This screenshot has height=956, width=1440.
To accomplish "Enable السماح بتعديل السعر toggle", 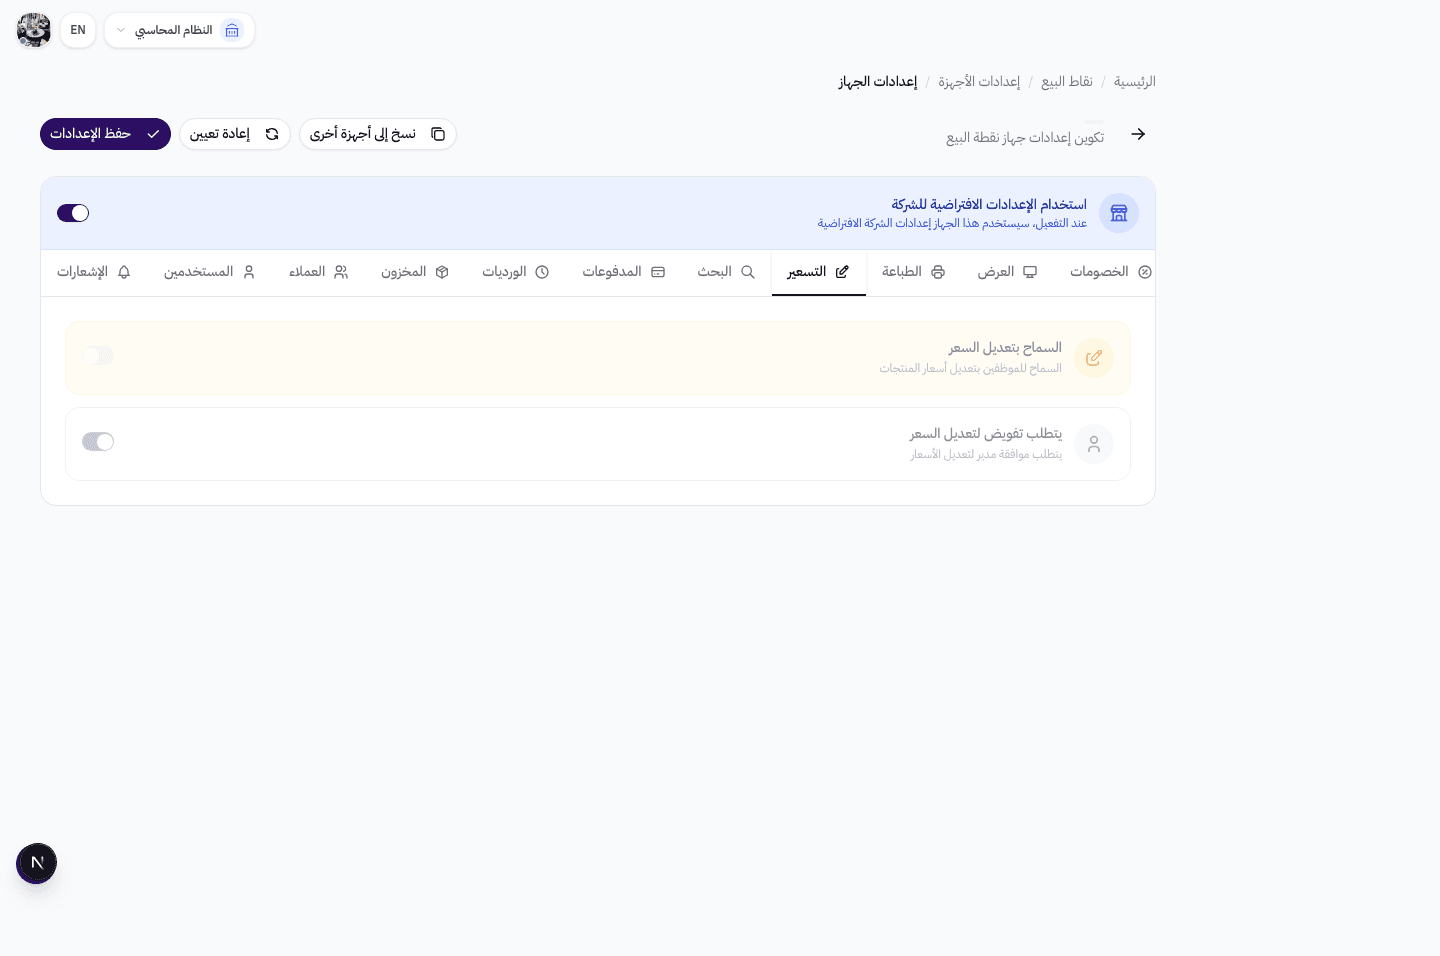I will 98,356.
